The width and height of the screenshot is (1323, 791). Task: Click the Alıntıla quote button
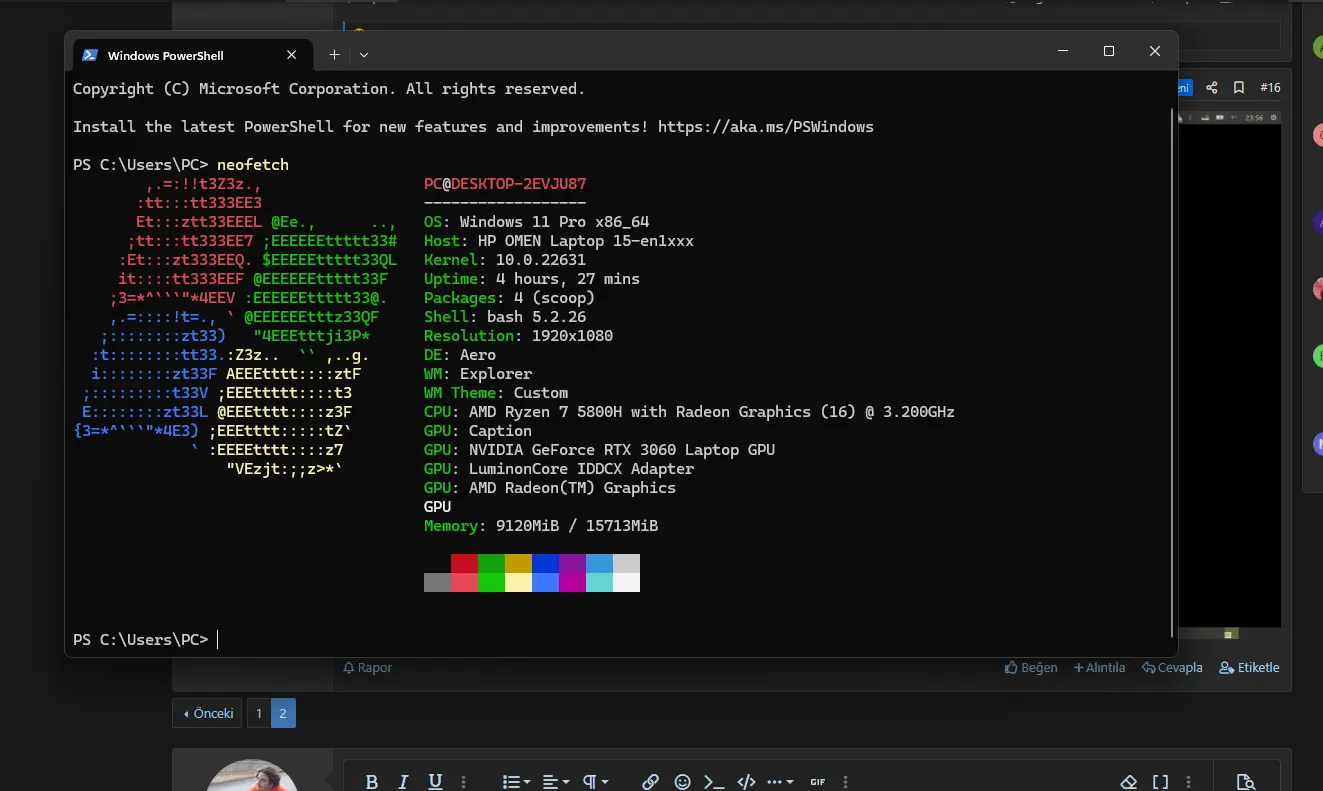[x=1099, y=667]
